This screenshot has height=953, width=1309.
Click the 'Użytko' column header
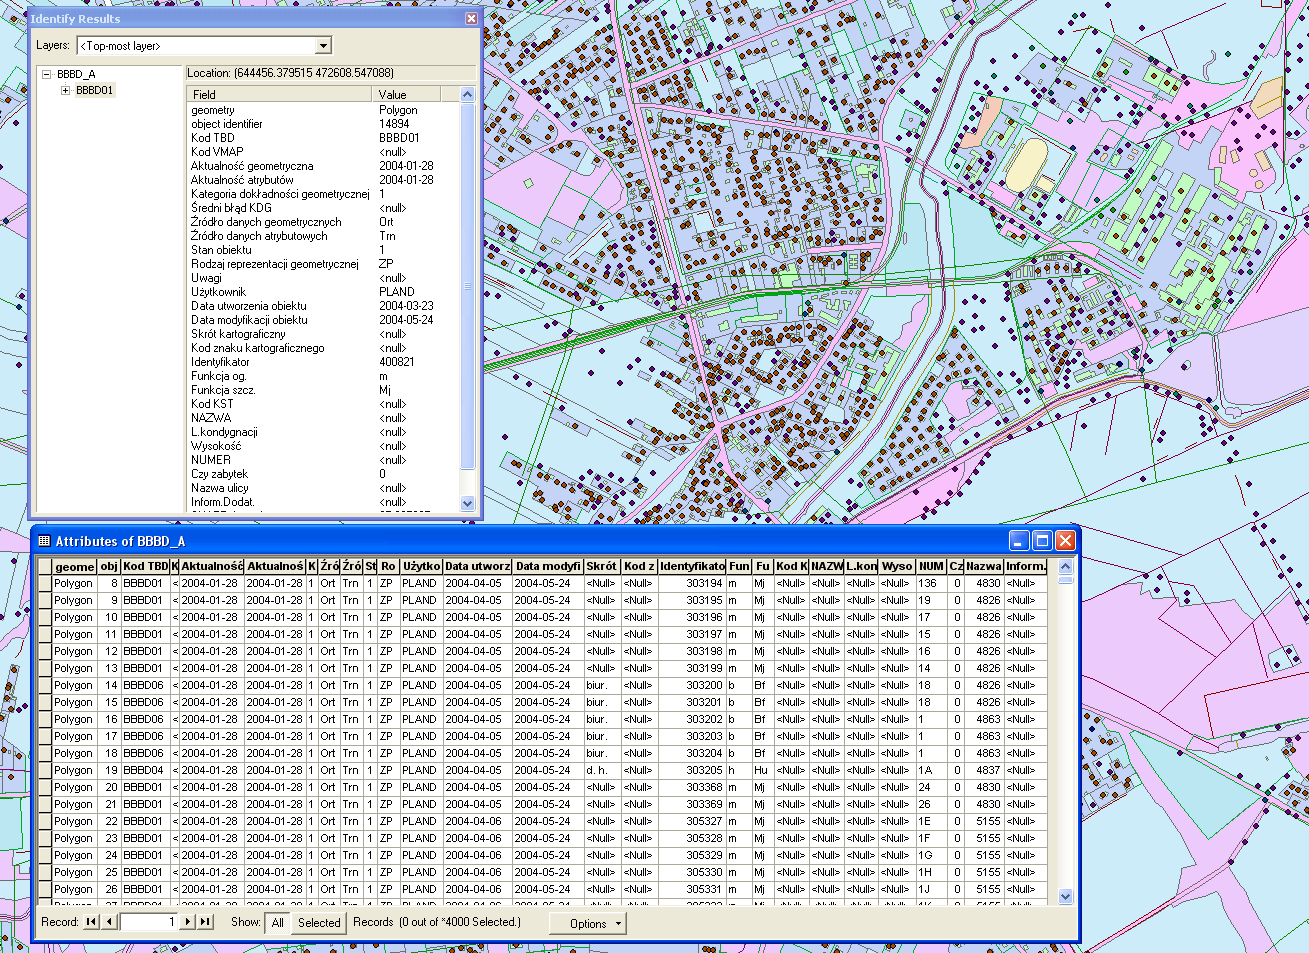coord(421,566)
